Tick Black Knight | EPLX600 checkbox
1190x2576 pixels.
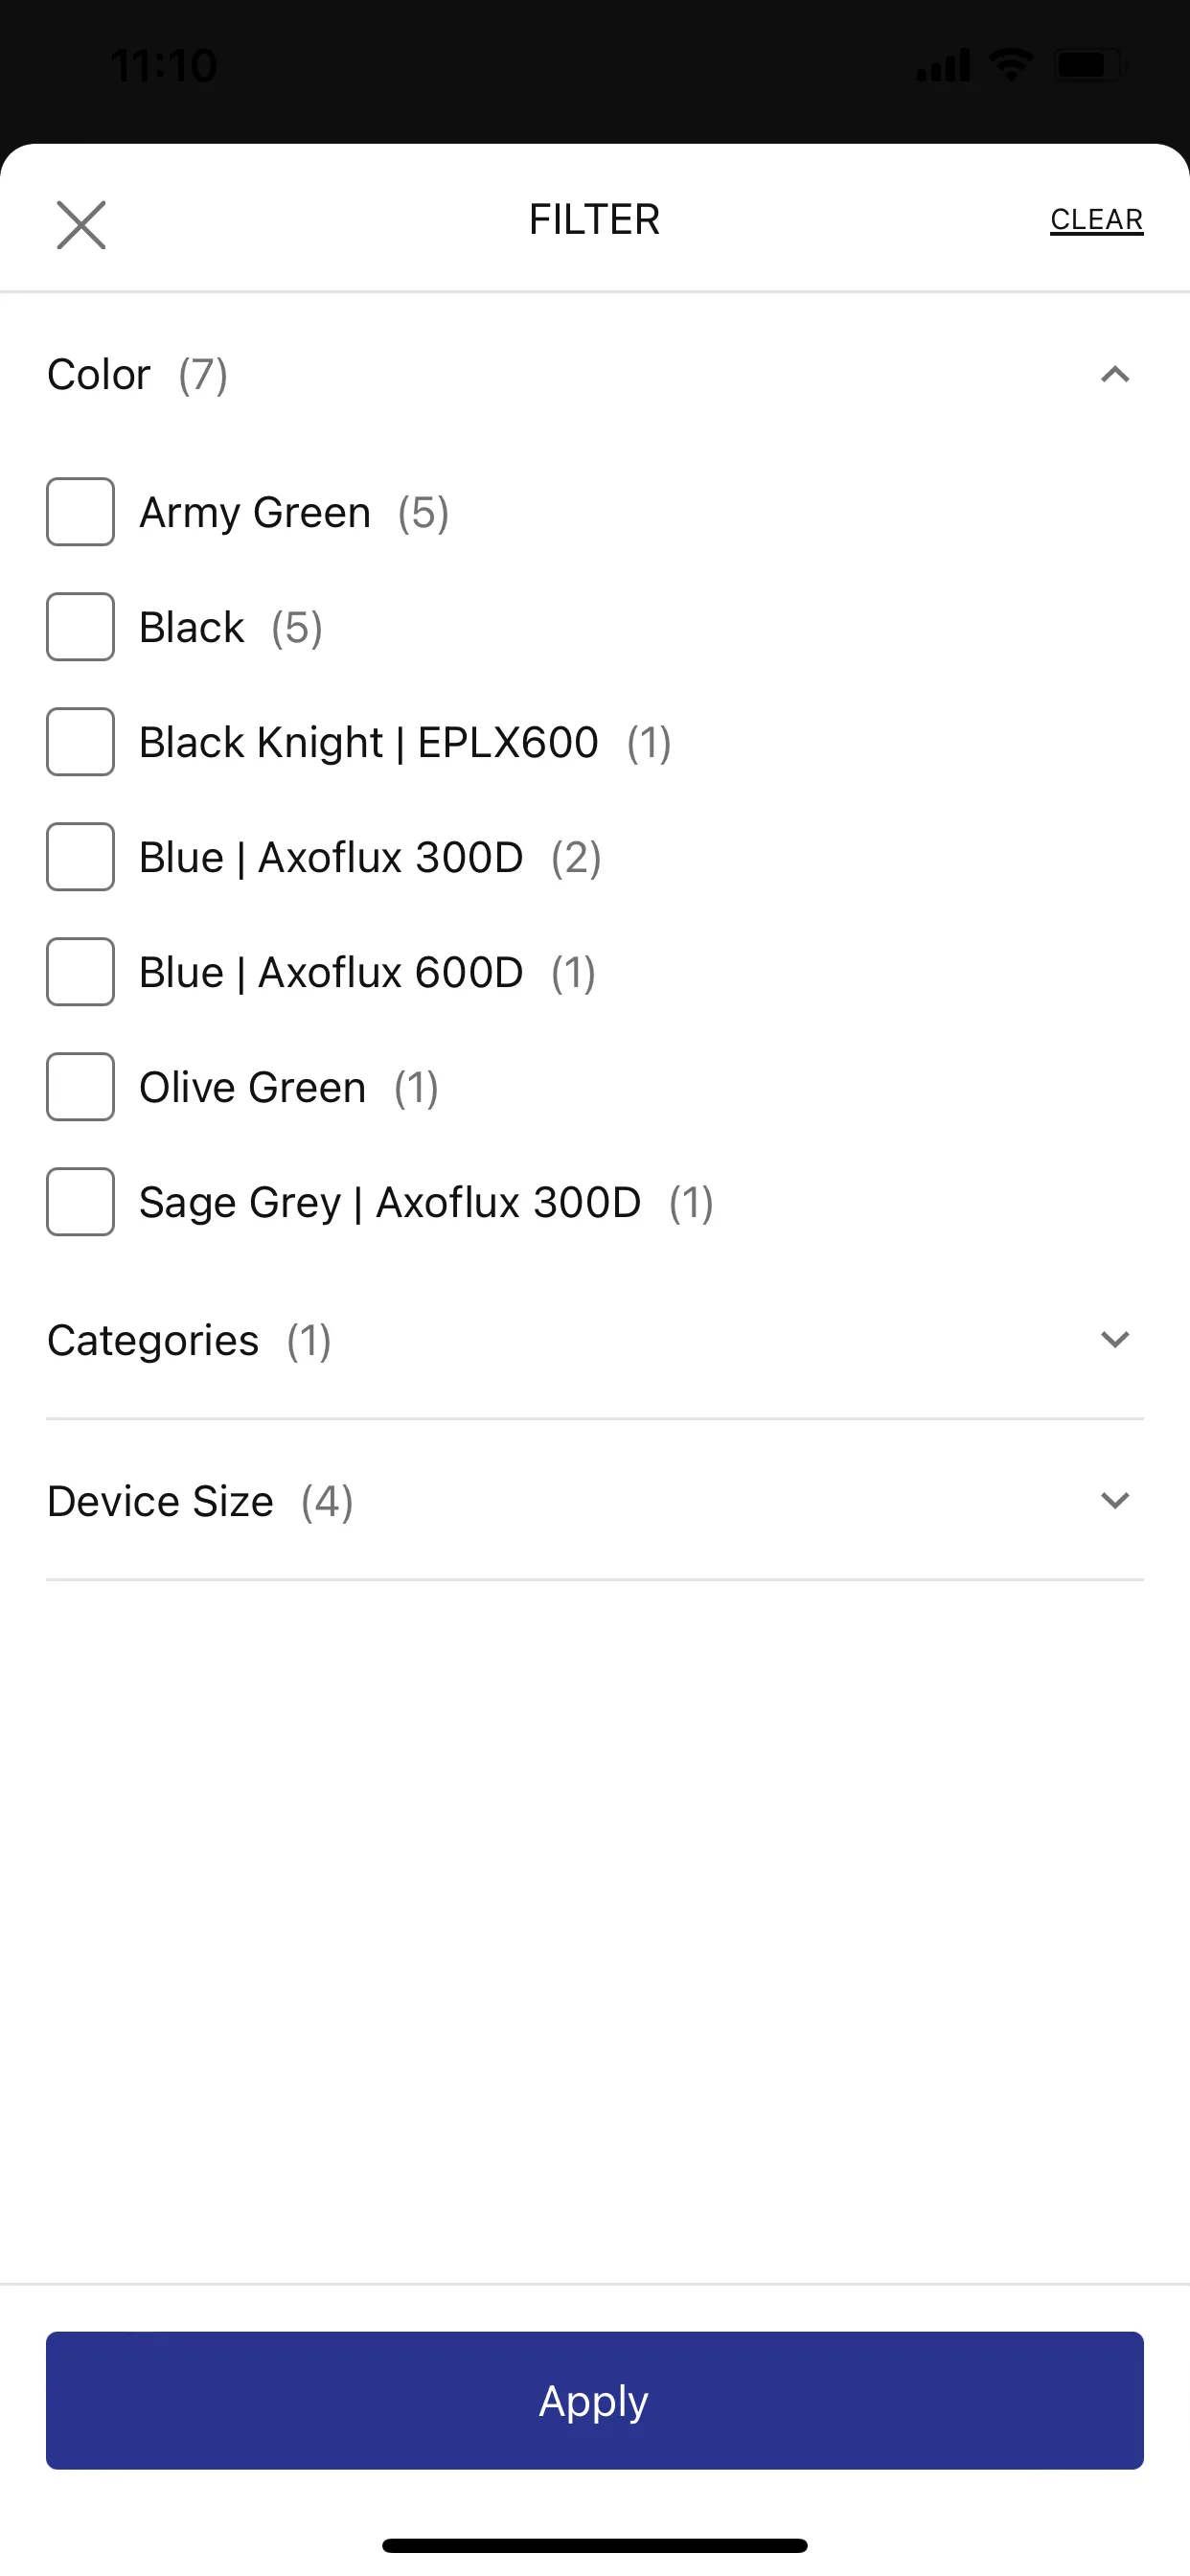(80, 742)
